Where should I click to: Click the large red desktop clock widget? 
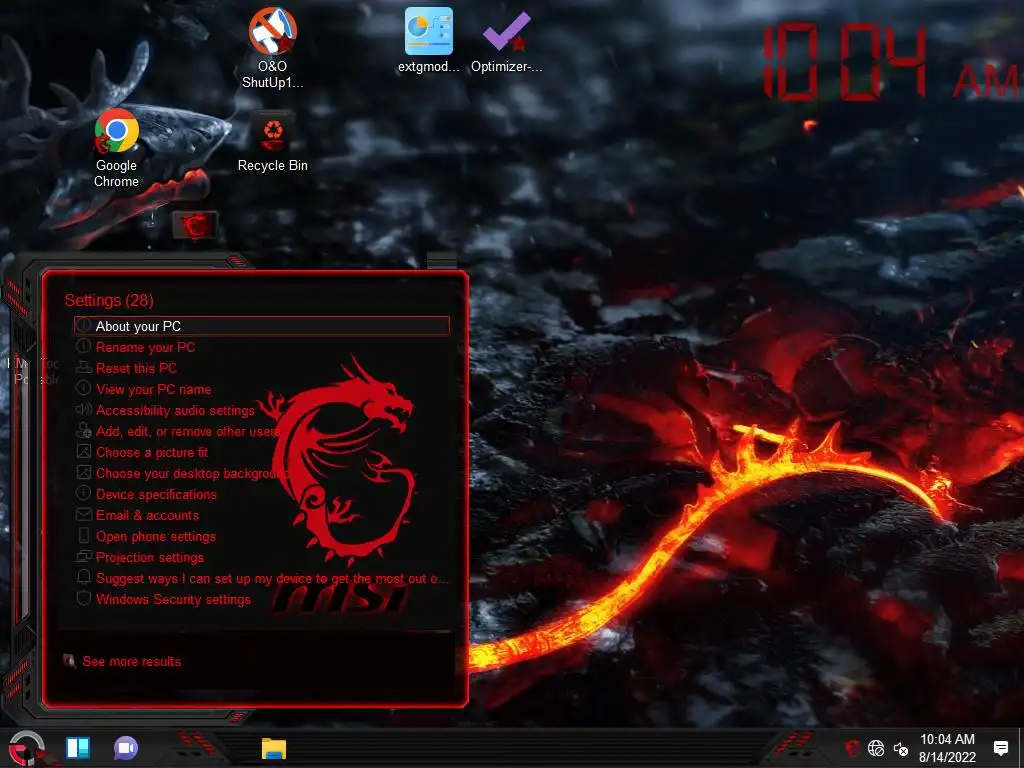pos(892,62)
